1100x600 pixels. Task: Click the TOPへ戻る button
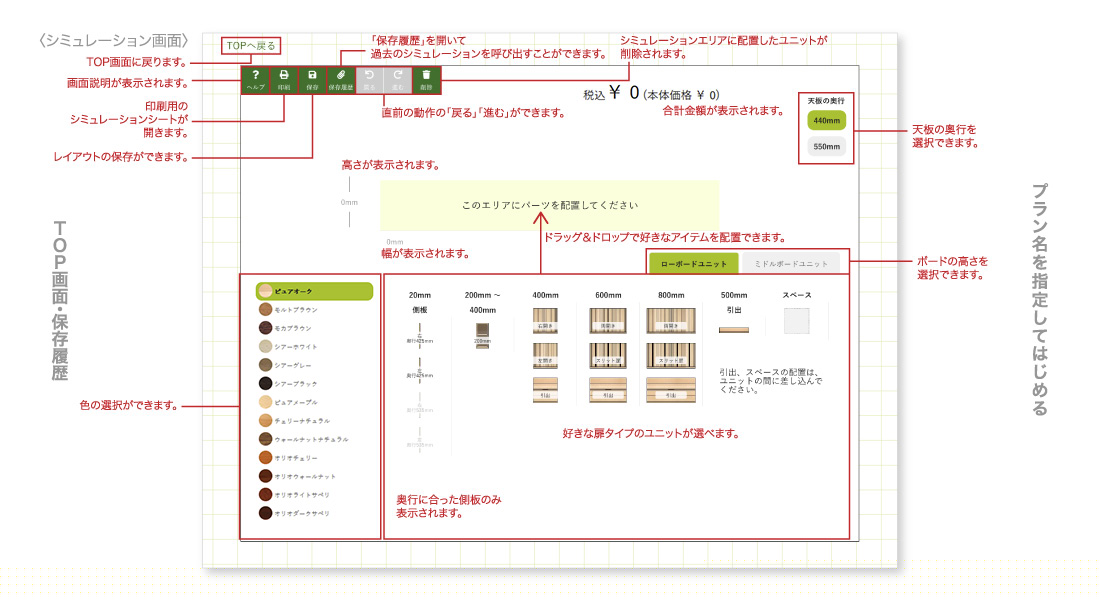250,45
